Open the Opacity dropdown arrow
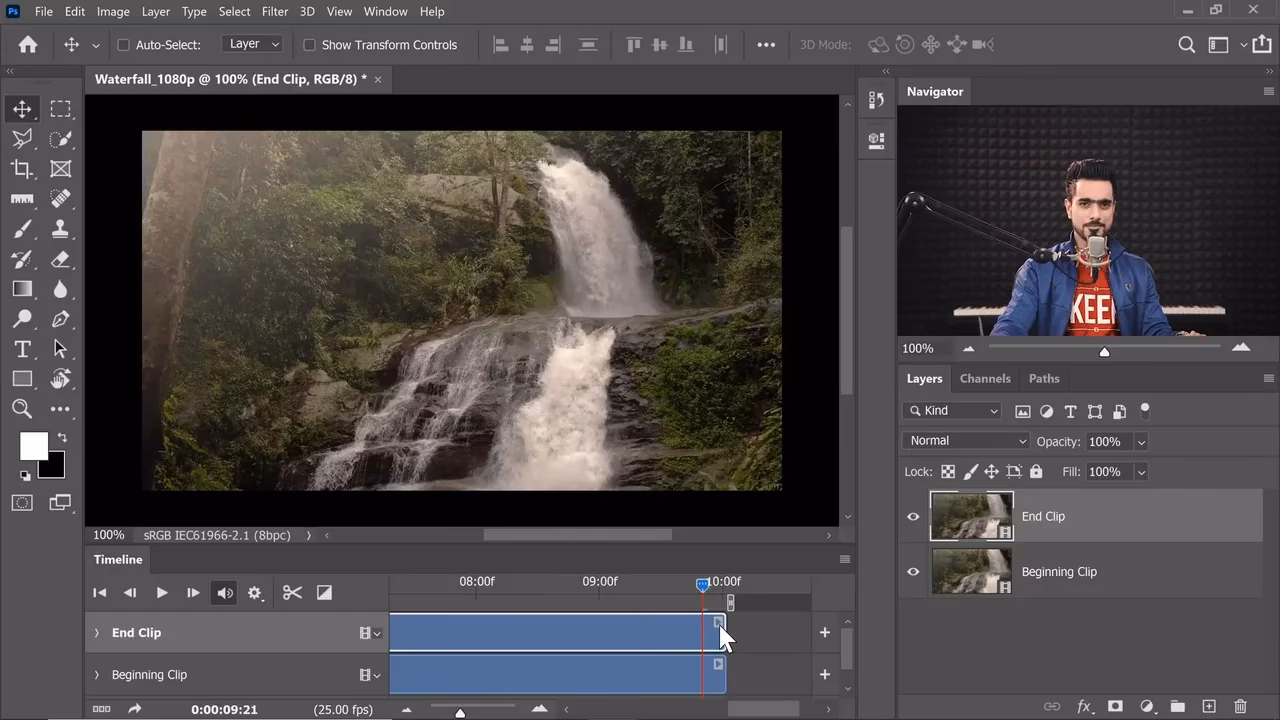Screen dimensions: 1280x720 coord(1141,442)
